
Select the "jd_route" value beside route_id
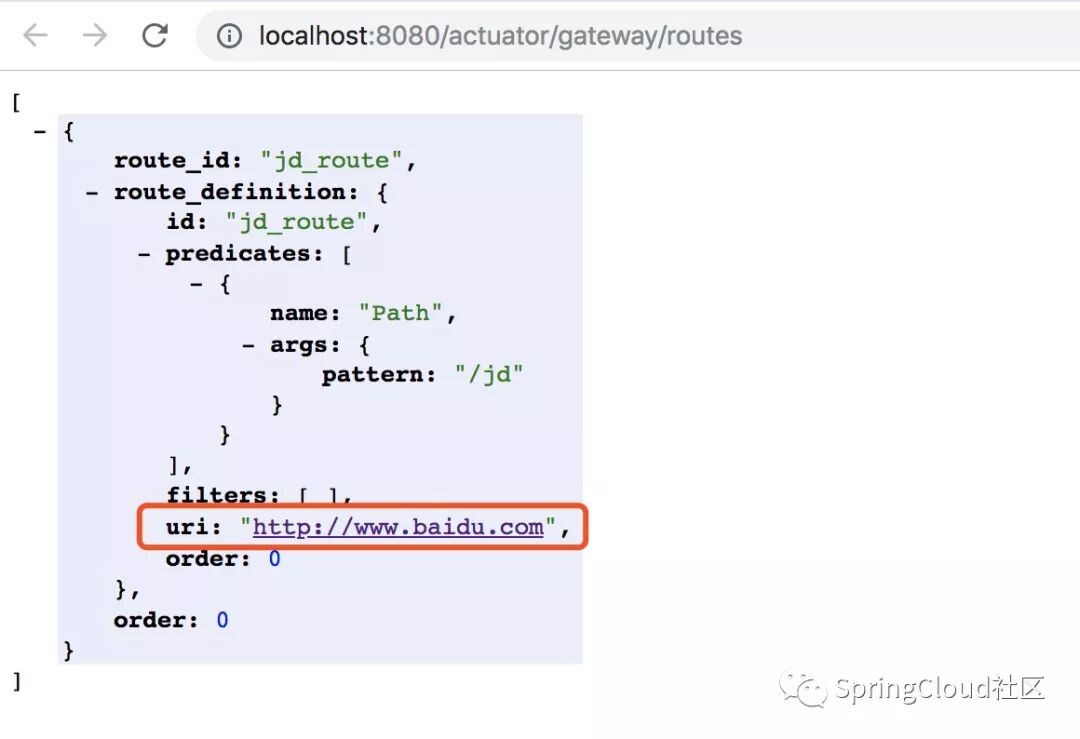[x=331, y=160]
